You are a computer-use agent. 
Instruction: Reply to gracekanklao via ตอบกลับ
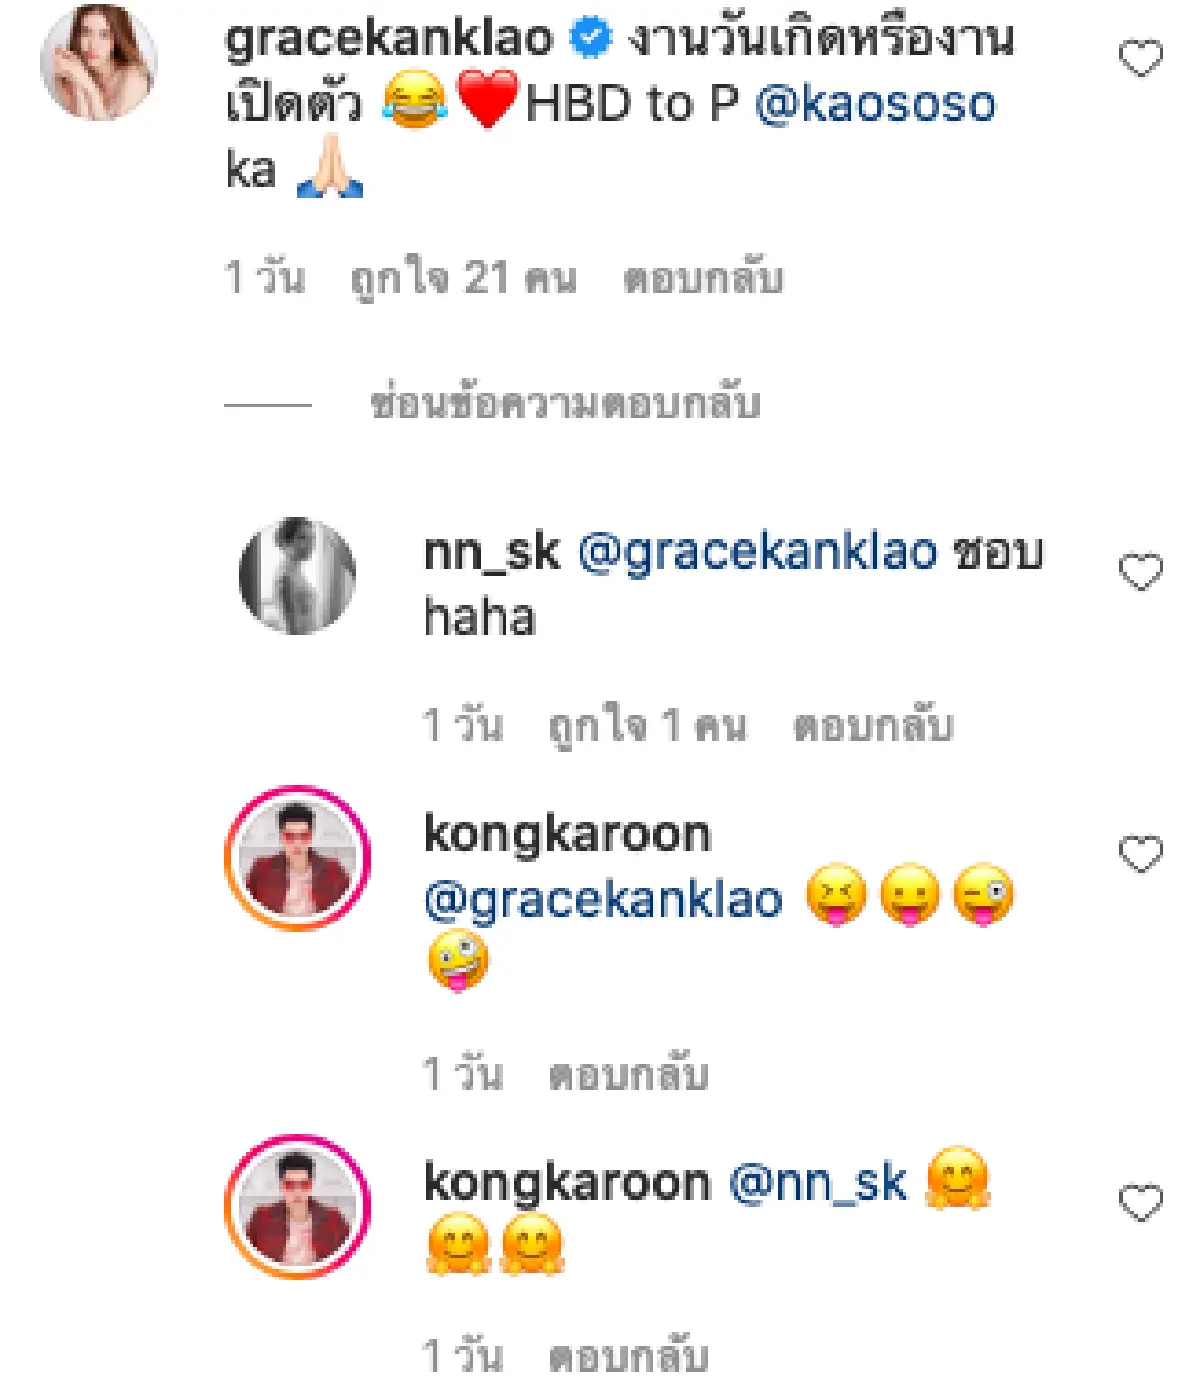coord(708,280)
